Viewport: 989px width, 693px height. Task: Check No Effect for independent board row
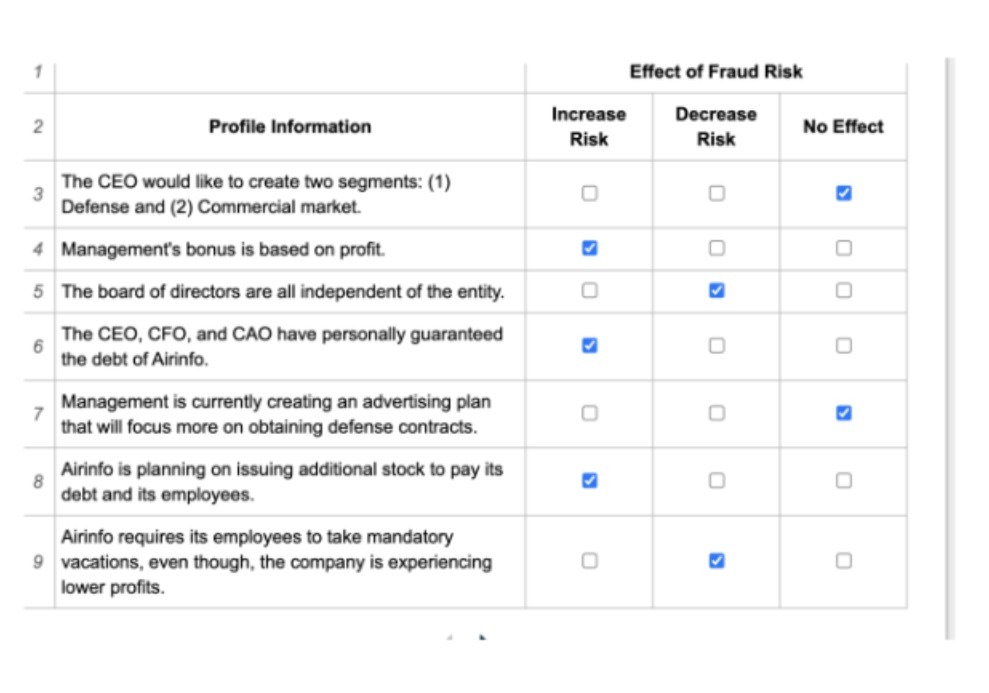[x=843, y=290]
